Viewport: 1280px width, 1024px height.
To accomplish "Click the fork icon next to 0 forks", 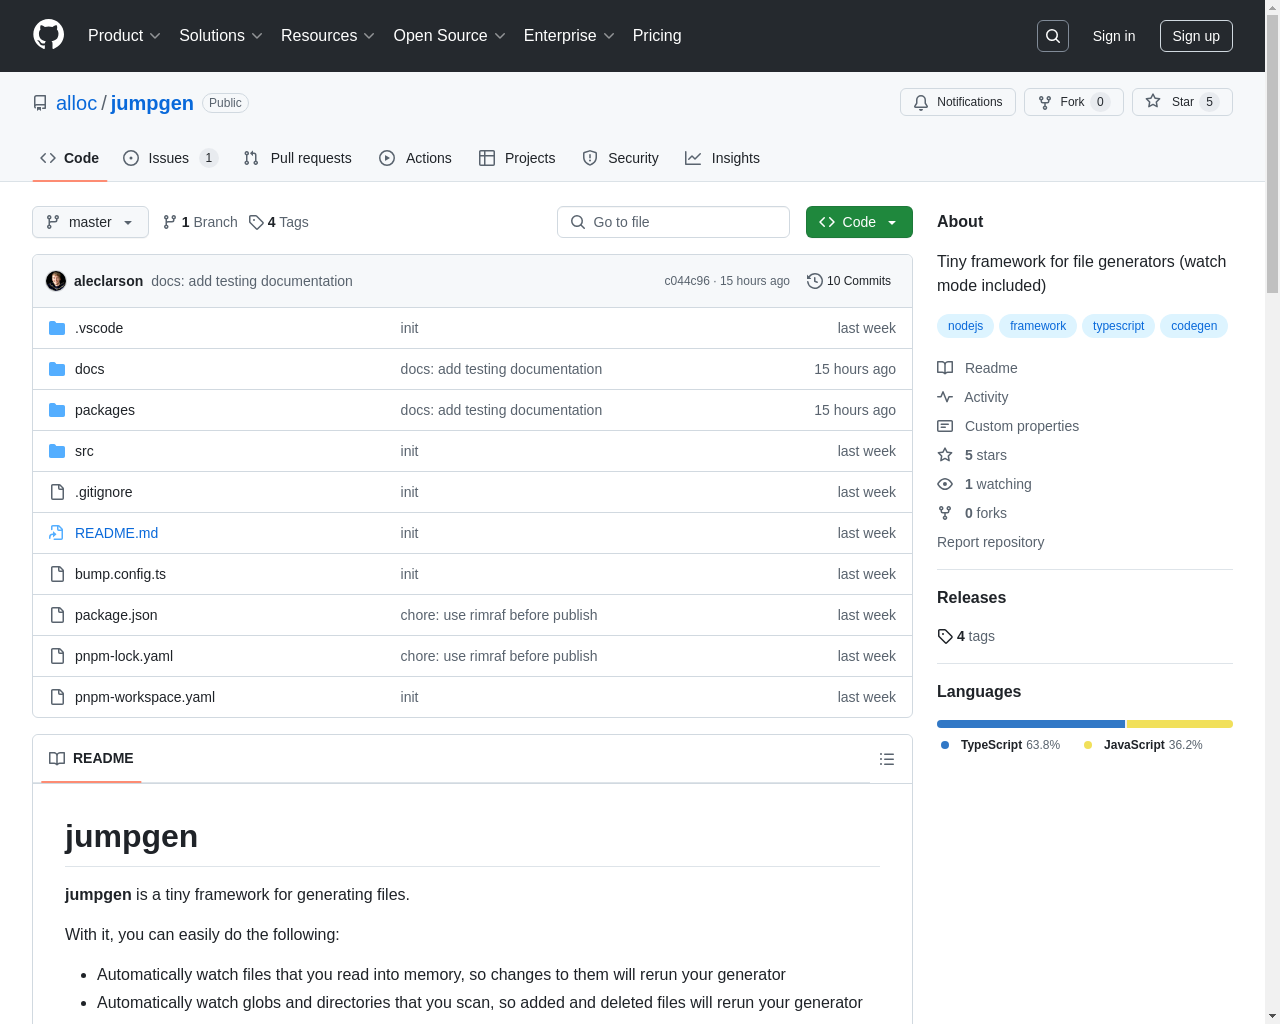I will tap(945, 513).
